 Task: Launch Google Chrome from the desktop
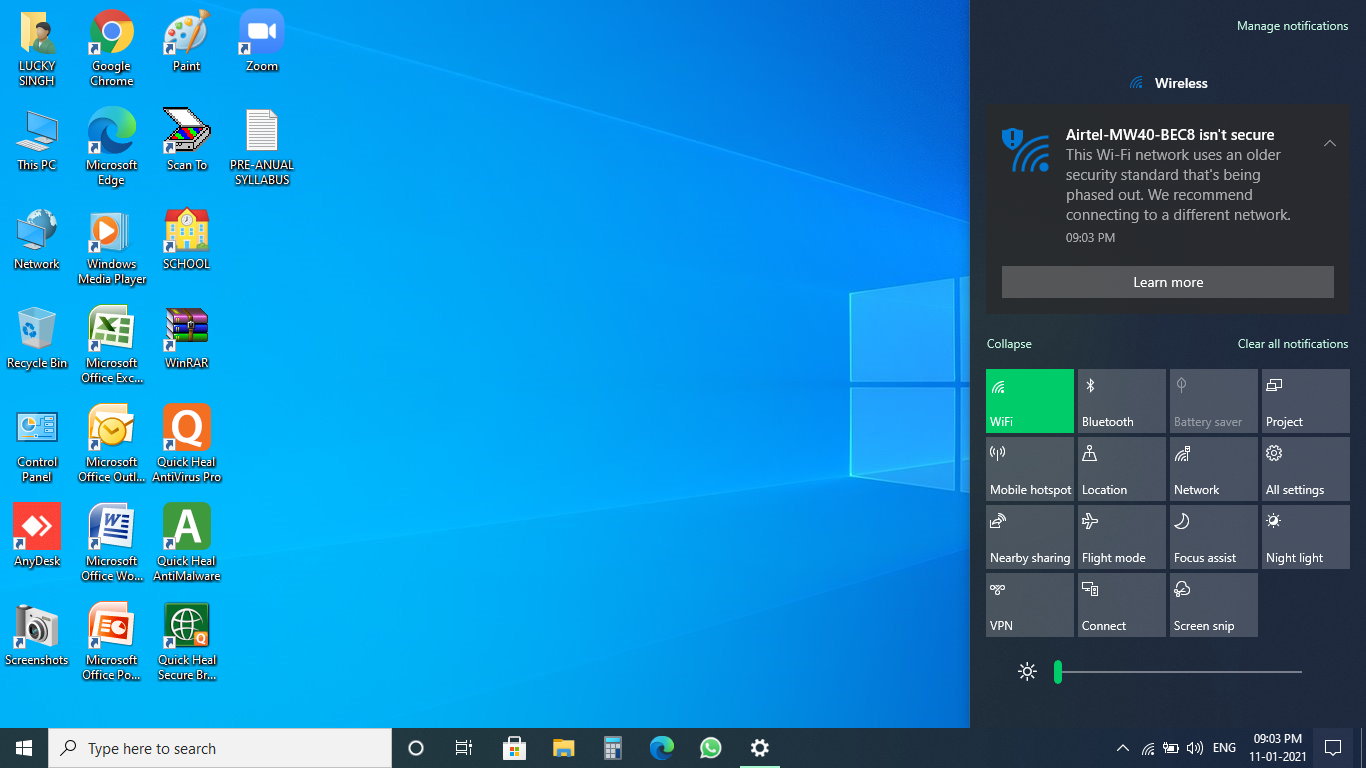[x=112, y=49]
